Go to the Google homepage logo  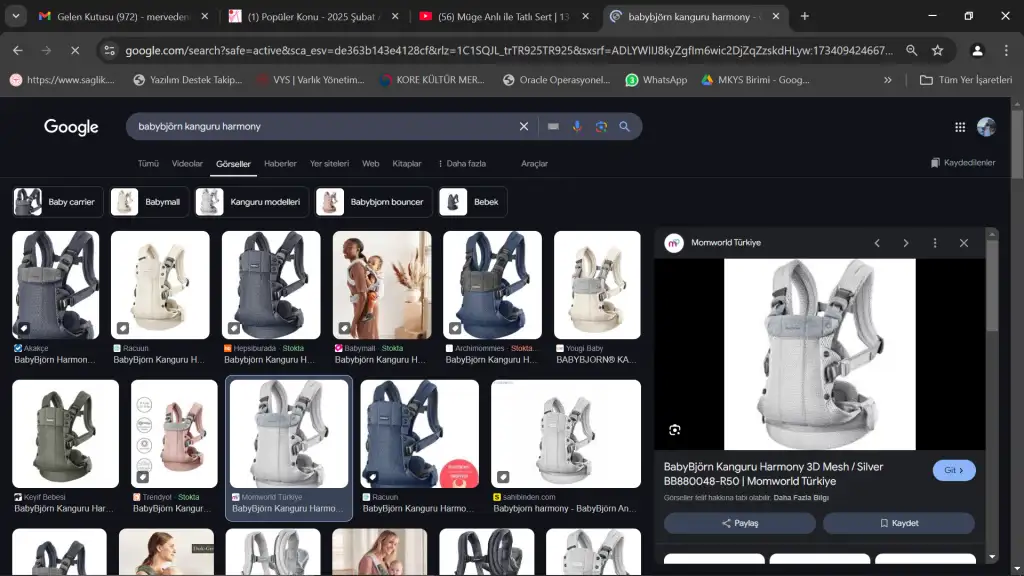coord(71,127)
